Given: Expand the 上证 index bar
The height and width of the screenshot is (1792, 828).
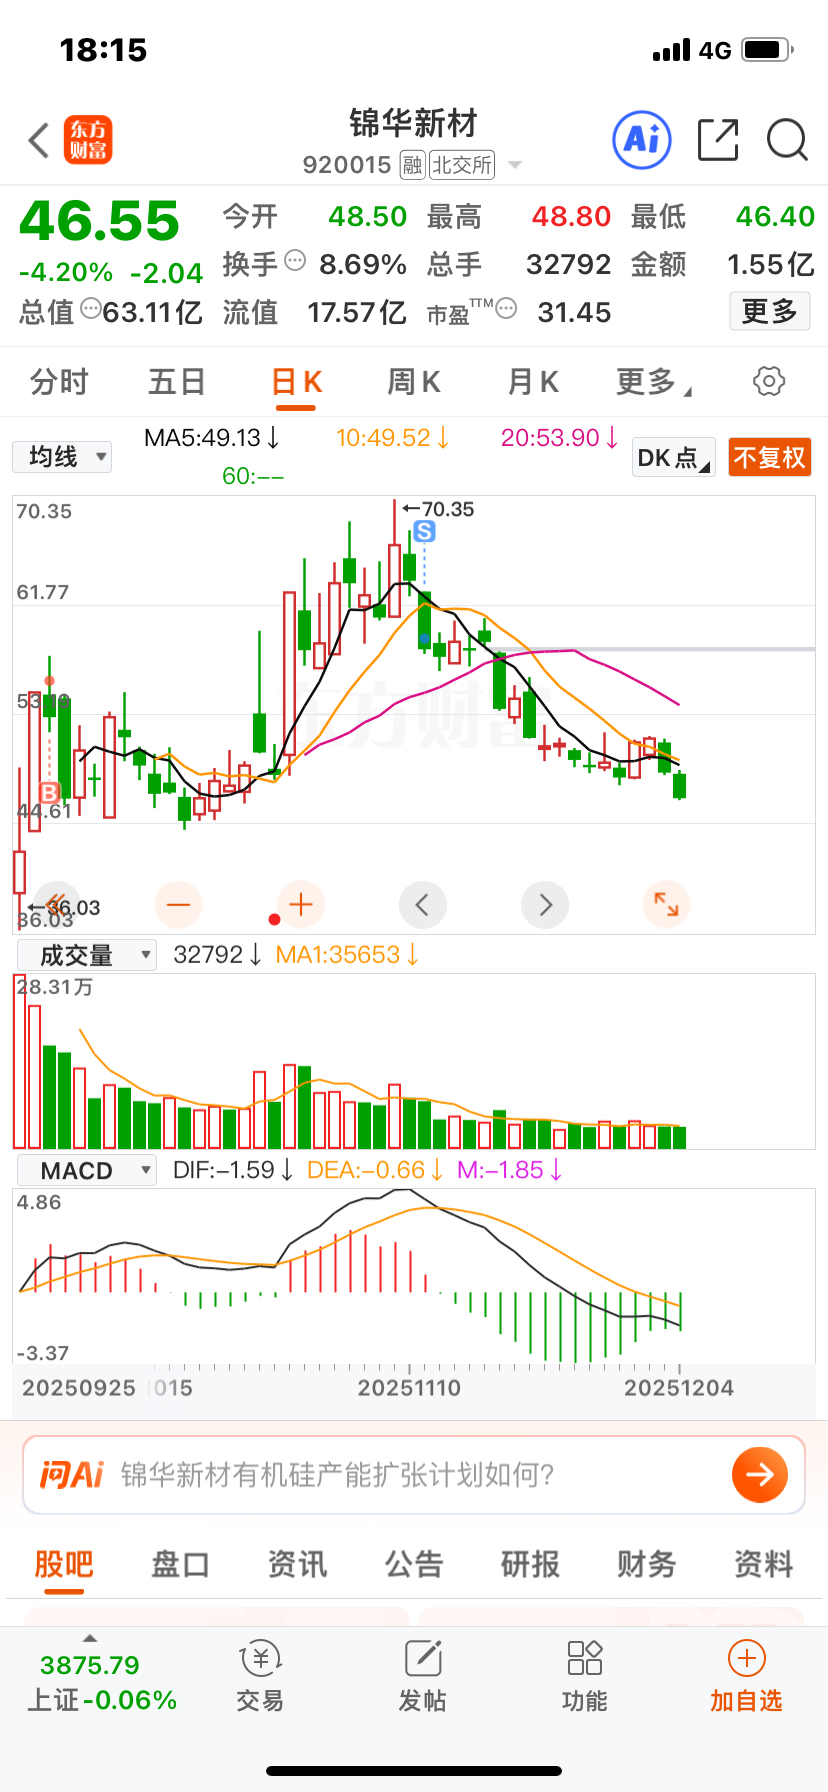Looking at the screenshot, I should (x=90, y=1638).
